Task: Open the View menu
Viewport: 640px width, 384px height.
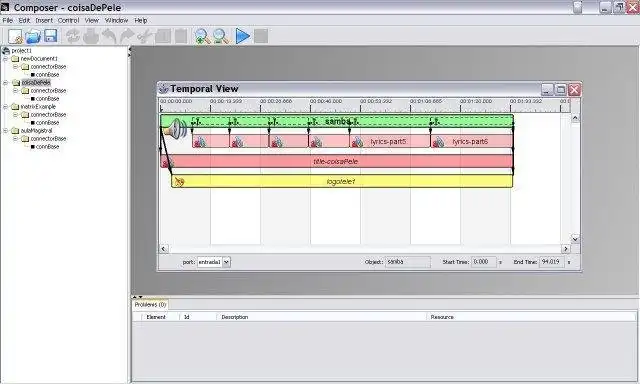Action: (91, 20)
